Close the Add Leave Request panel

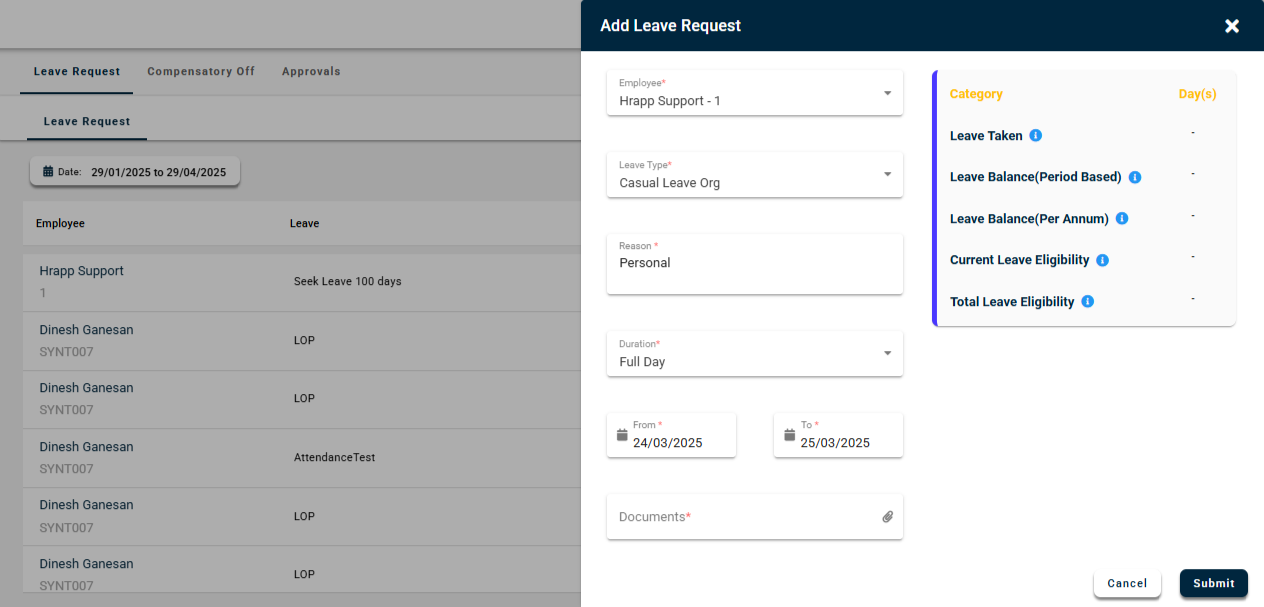(1232, 26)
